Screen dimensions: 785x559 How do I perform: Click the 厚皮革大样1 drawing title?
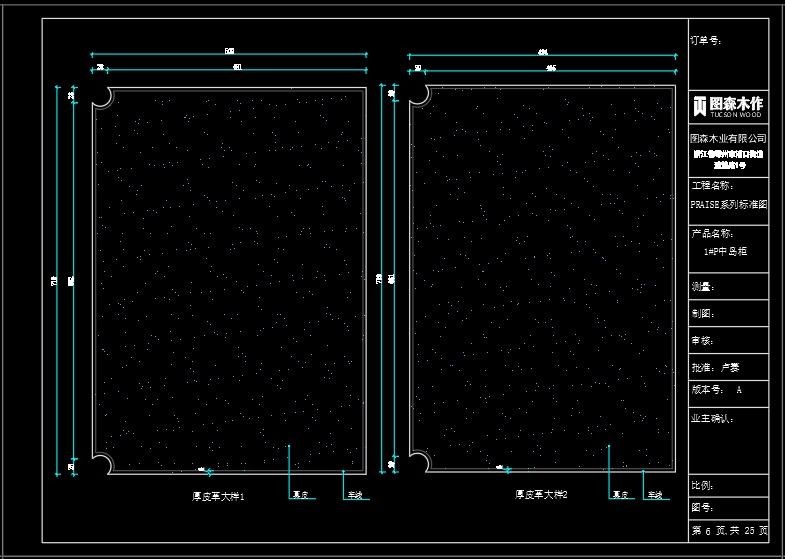pyautogui.click(x=218, y=496)
